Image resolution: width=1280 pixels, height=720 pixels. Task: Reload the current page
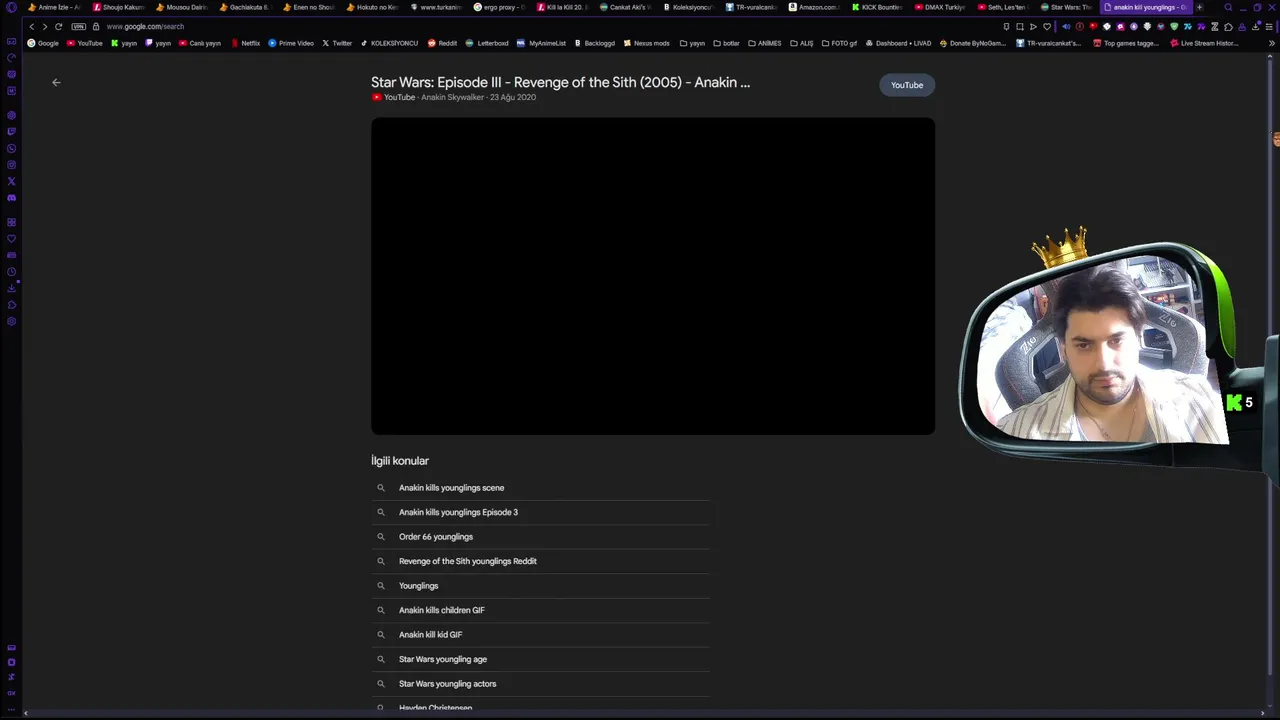coord(58,27)
